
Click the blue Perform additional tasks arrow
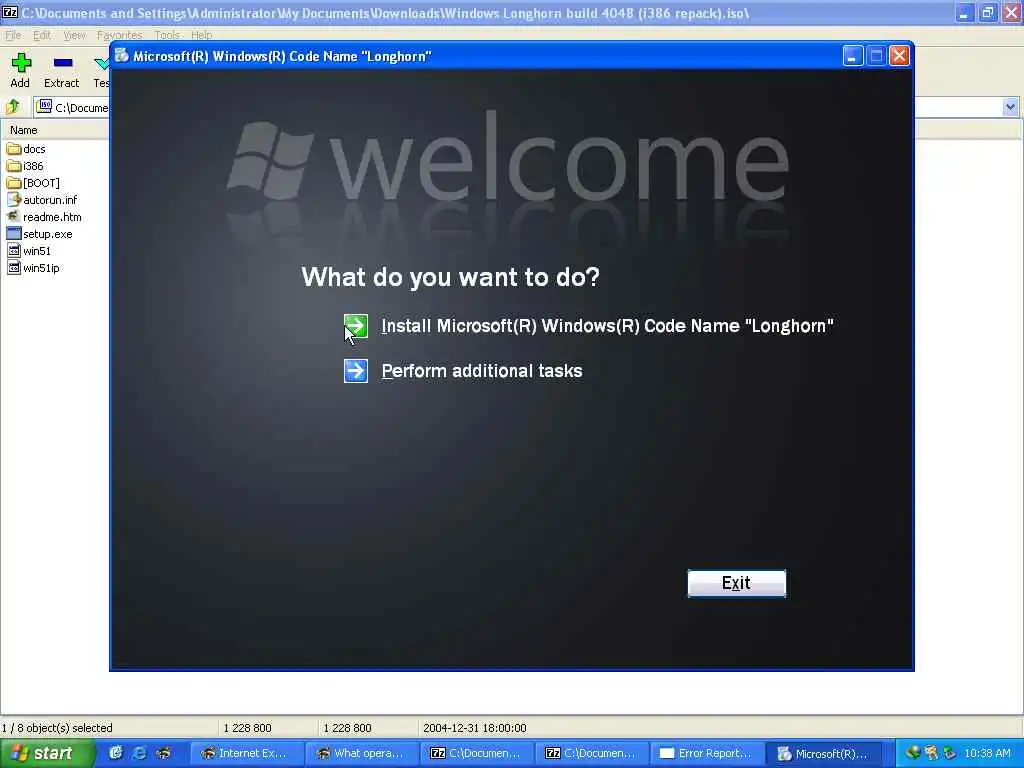click(356, 371)
